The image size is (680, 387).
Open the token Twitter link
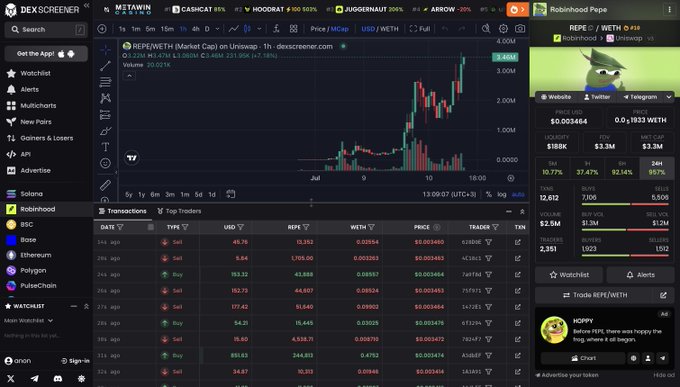(x=597, y=97)
